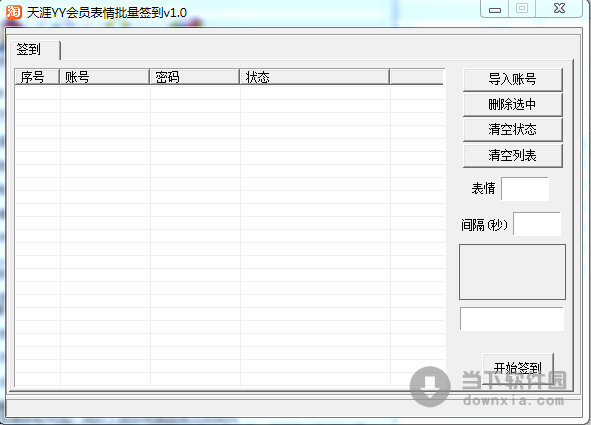Click the 序号 column header
Screen dimensions: 591x425
tap(37, 77)
